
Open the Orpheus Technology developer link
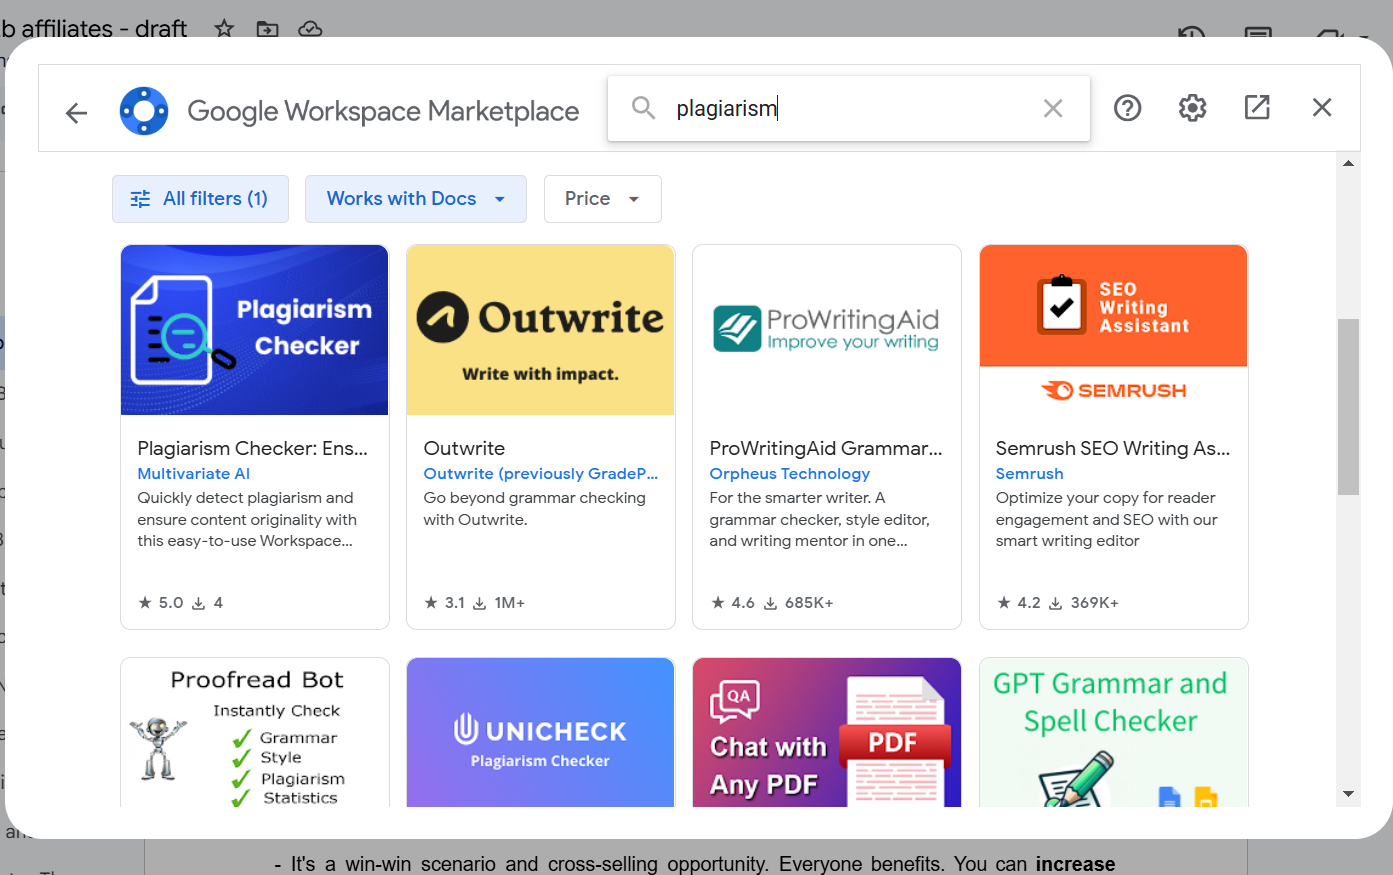789,474
